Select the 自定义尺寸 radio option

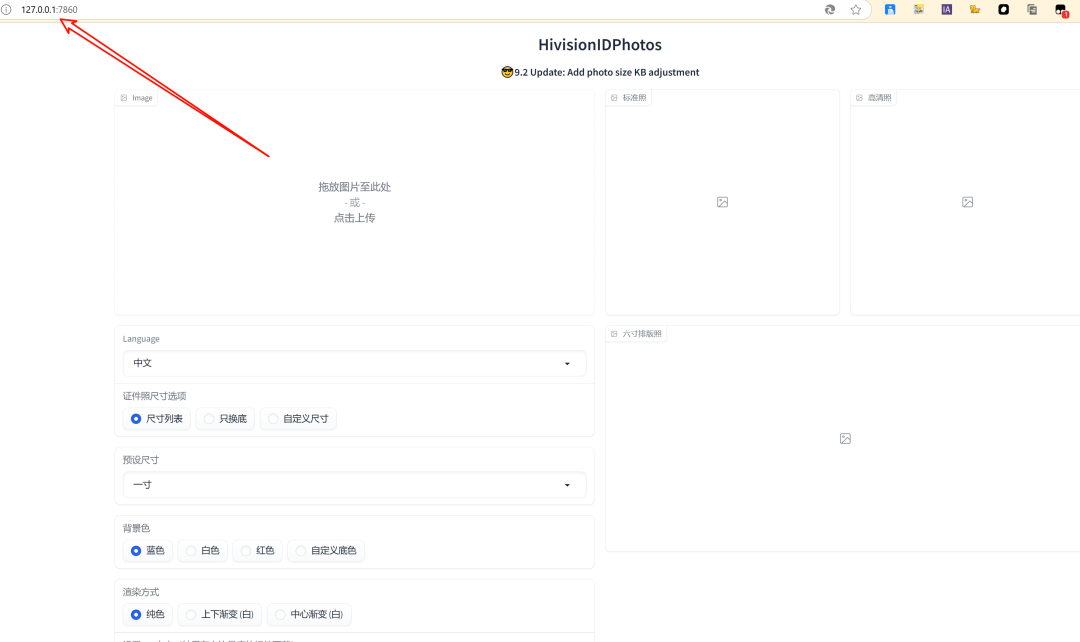coord(299,419)
